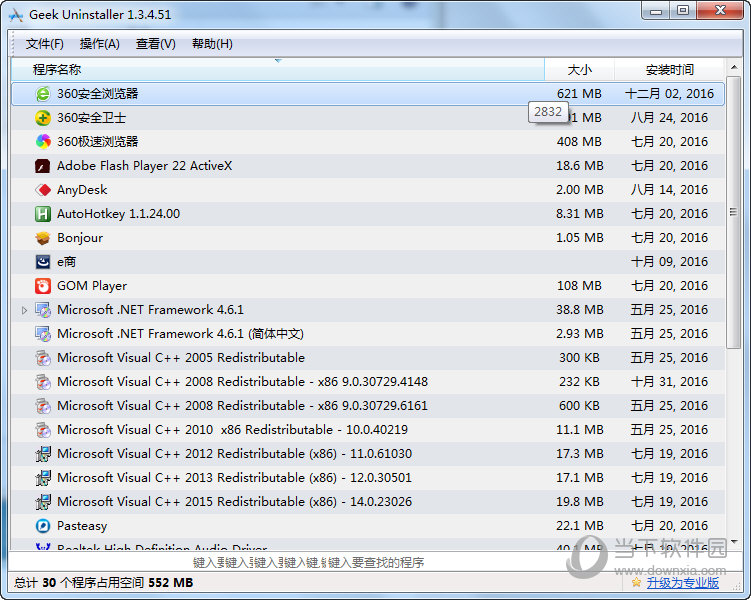Click the Pasteasy blue circle icon
751x600 pixels.
pyautogui.click(x=43, y=526)
